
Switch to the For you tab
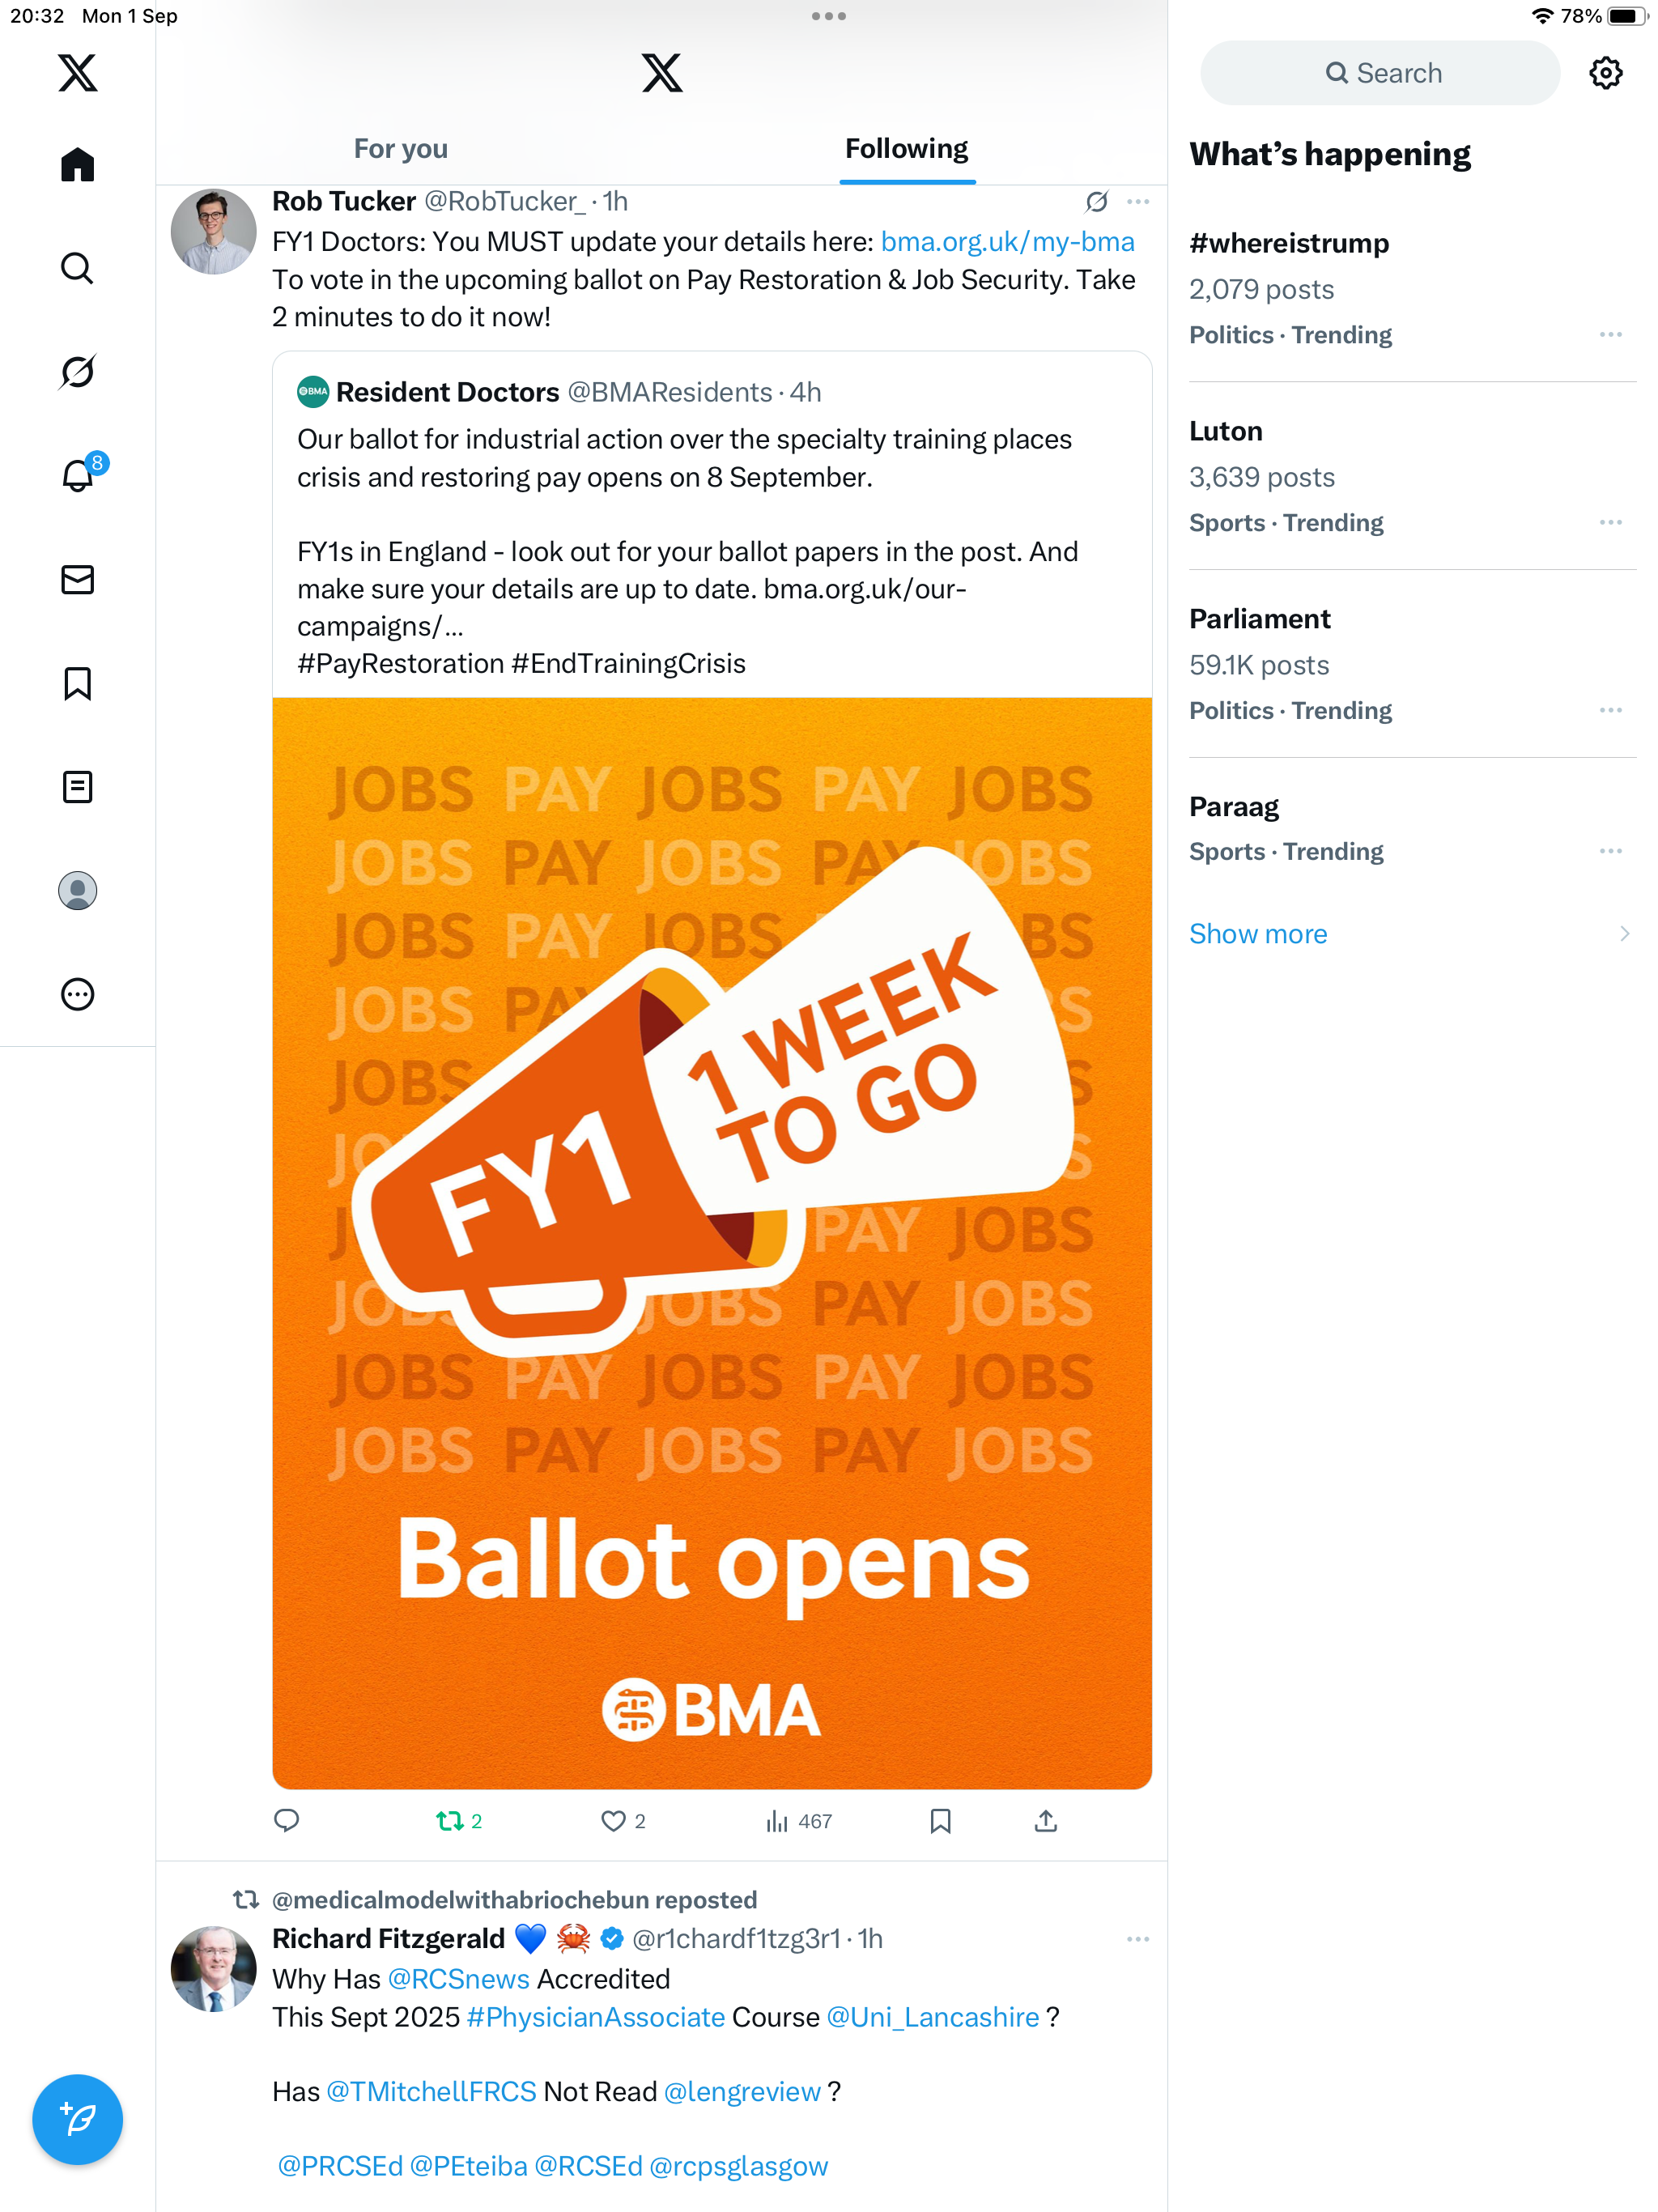(x=400, y=149)
